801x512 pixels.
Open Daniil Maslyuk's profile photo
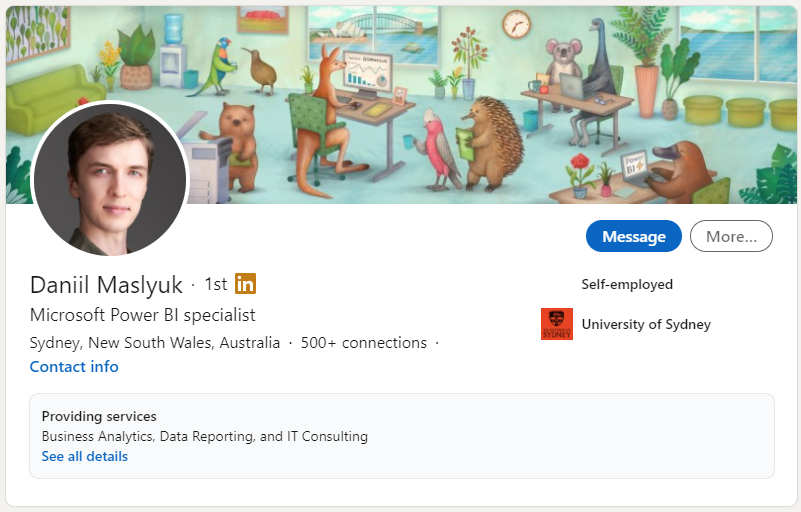point(110,179)
